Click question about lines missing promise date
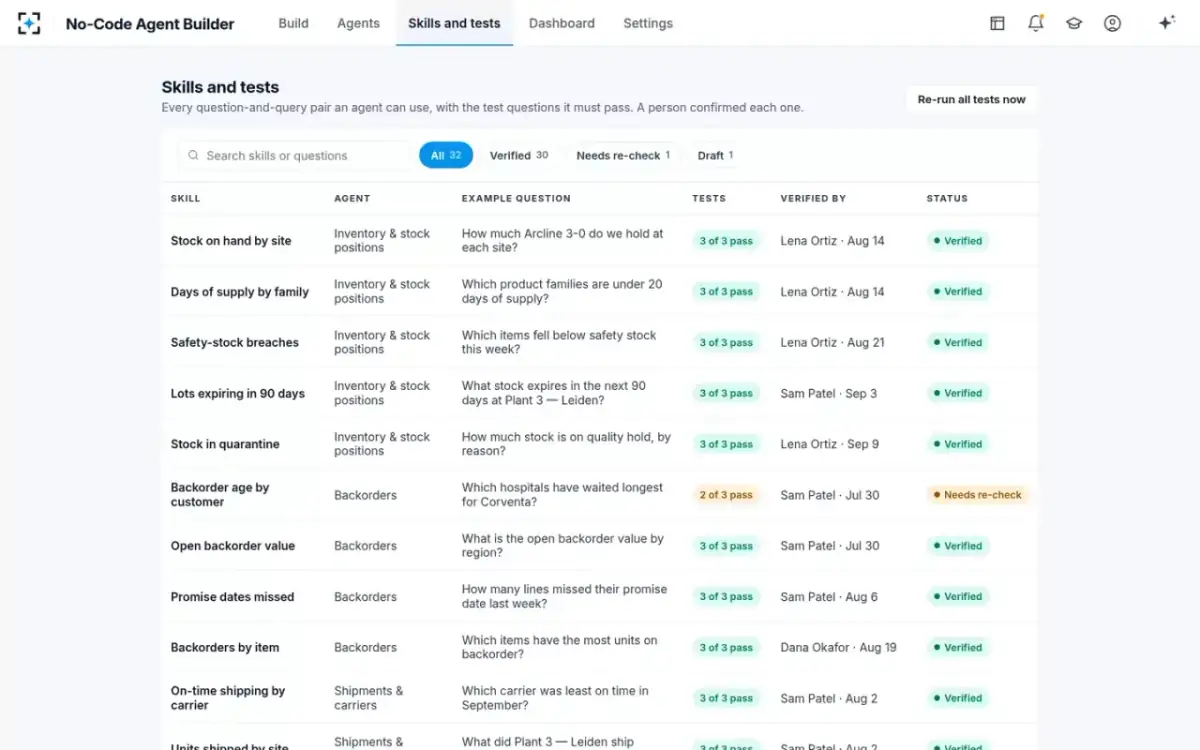This screenshot has width=1200, height=750. [x=564, y=597]
